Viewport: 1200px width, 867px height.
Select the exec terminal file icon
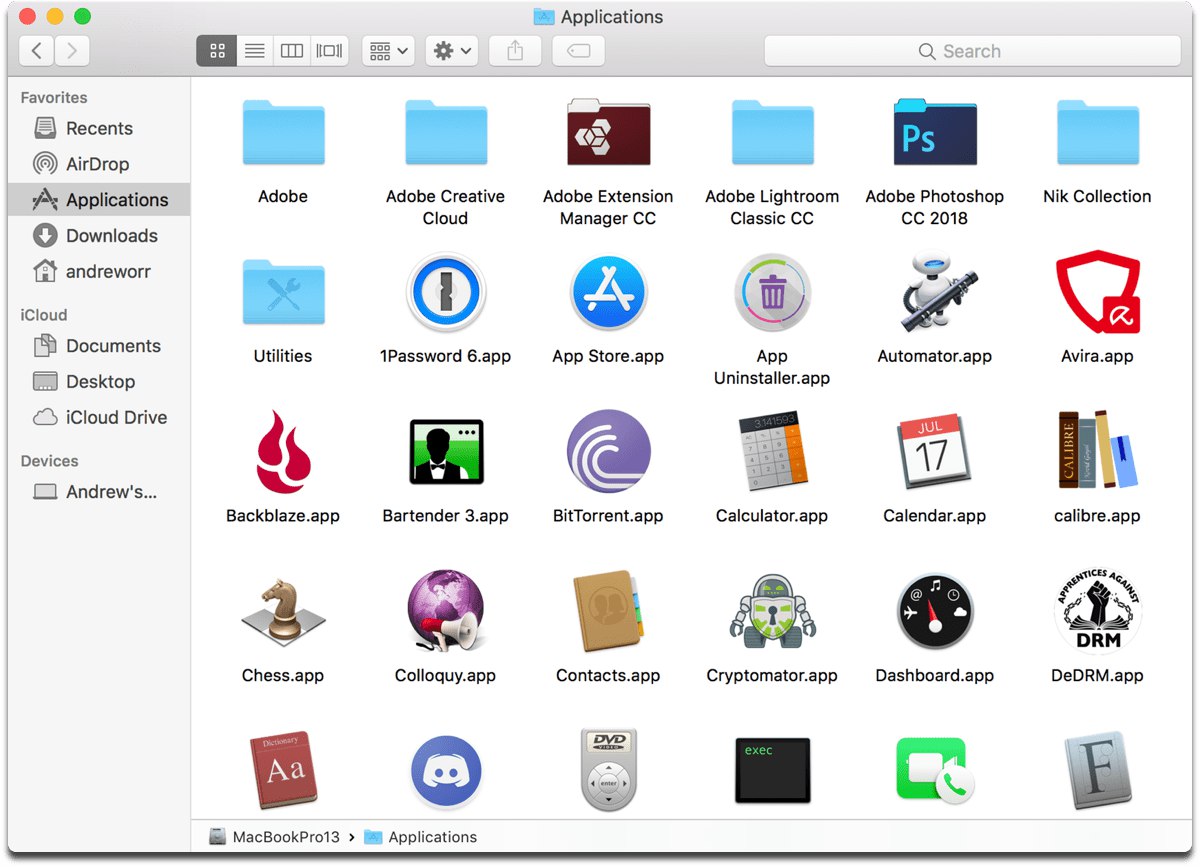click(x=772, y=770)
